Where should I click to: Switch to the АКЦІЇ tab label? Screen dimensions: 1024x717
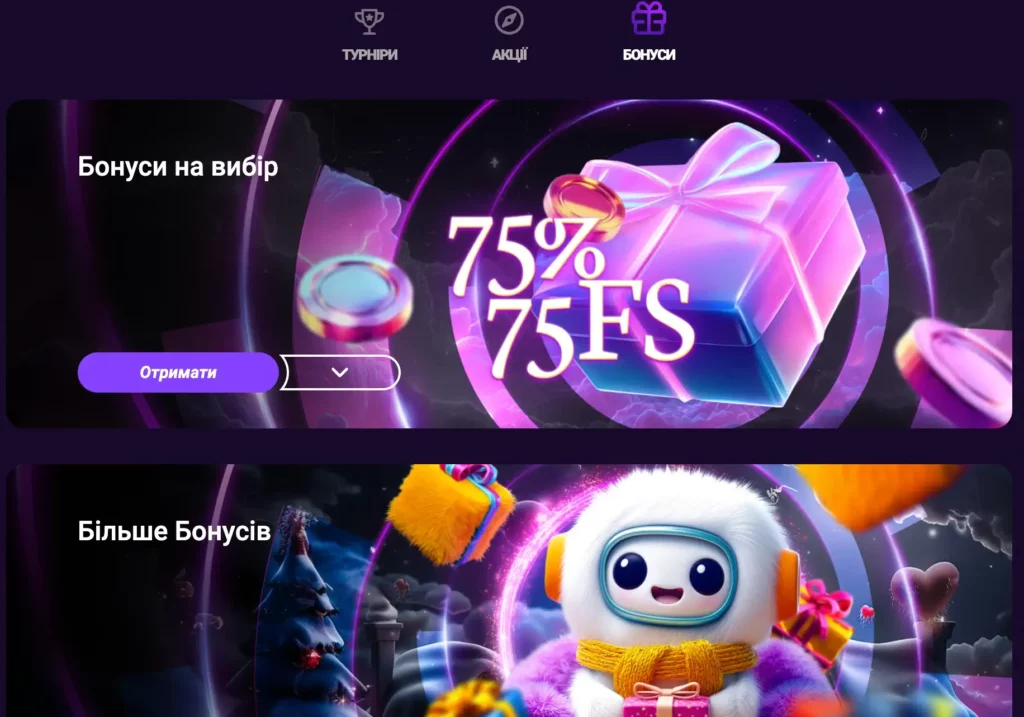509,55
